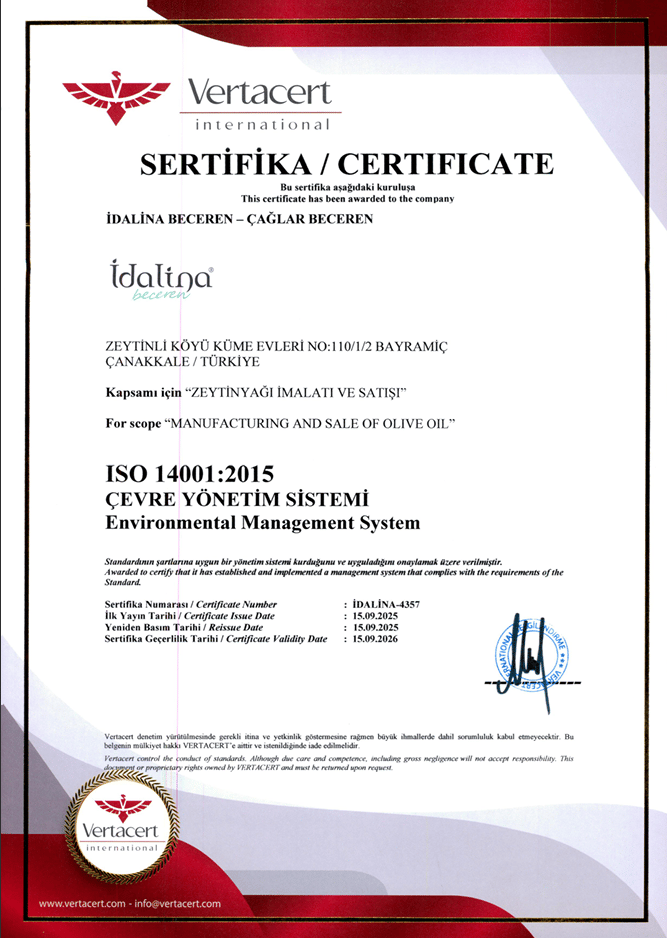Click the address line ZEYTİNLİ KÖYÜ KÜME EVLERİ
667x938 pixels.
click(276, 346)
